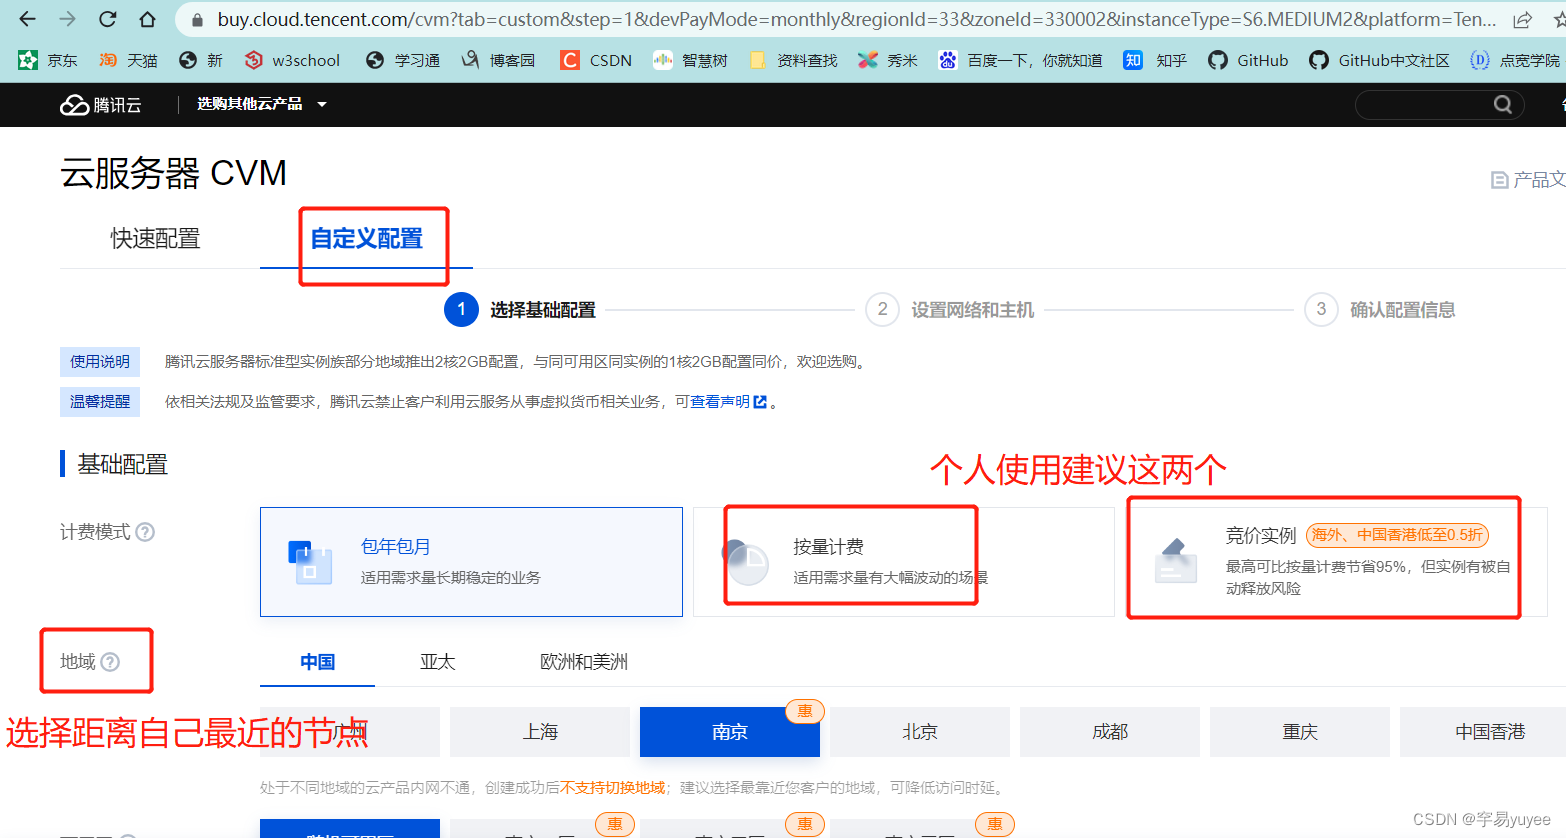Screen dimensions: 1566x838
Task: Click step 2 设置网络和主机
Action: pyautogui.click(x=950, y=310)
